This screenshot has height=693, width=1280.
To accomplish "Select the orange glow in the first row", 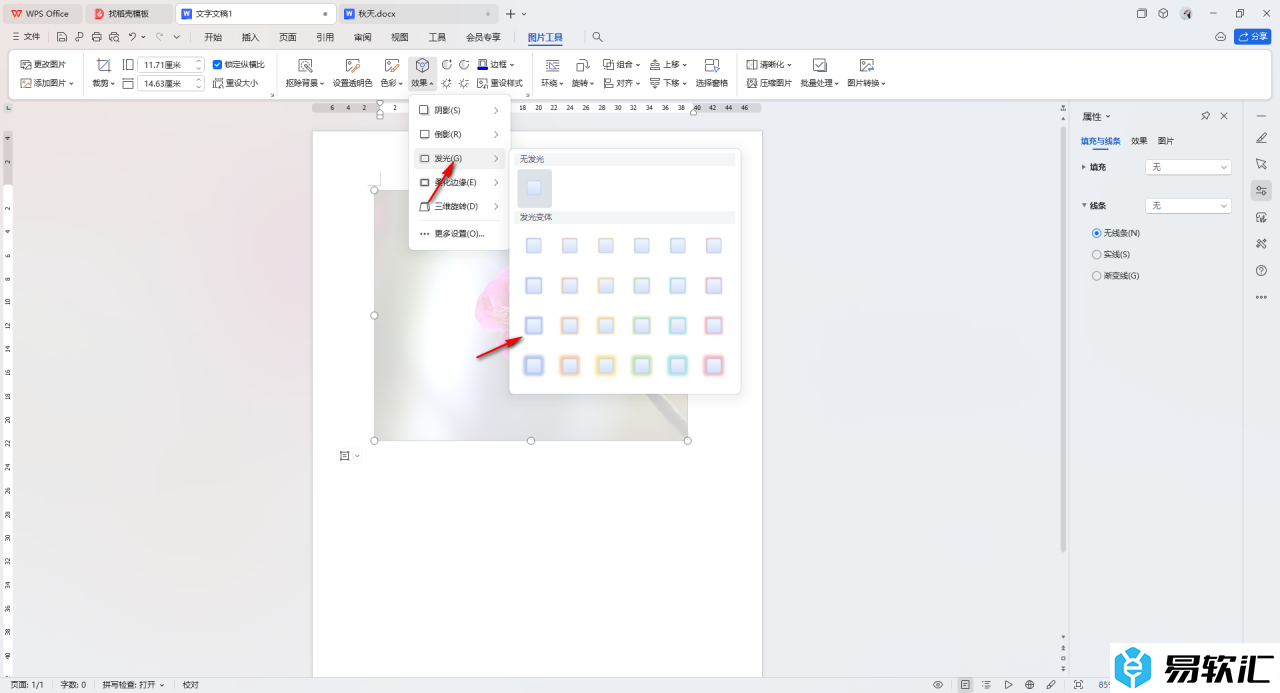I will pyautogui.click(x=570, y=245).
